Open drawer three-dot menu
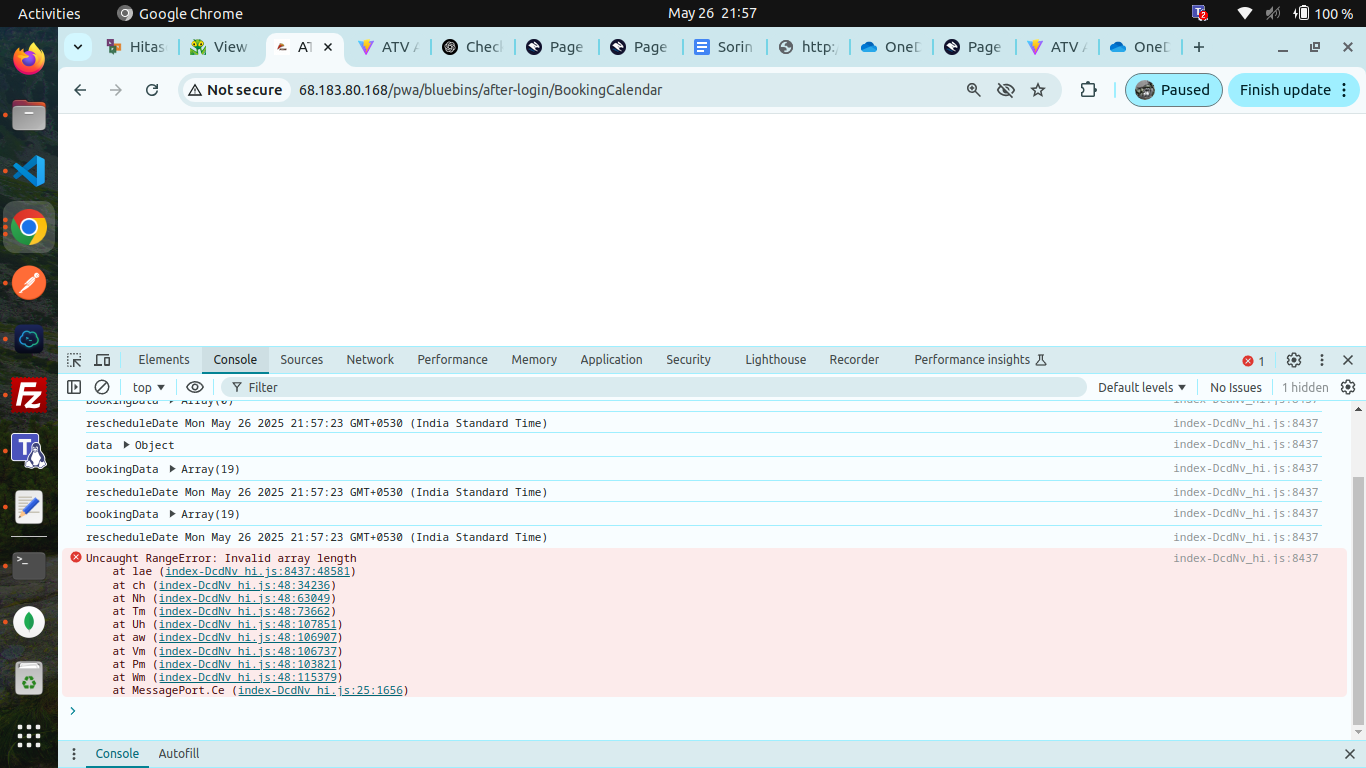The image size is (1366, 768). pyautogui.click(x=74, y=754)
